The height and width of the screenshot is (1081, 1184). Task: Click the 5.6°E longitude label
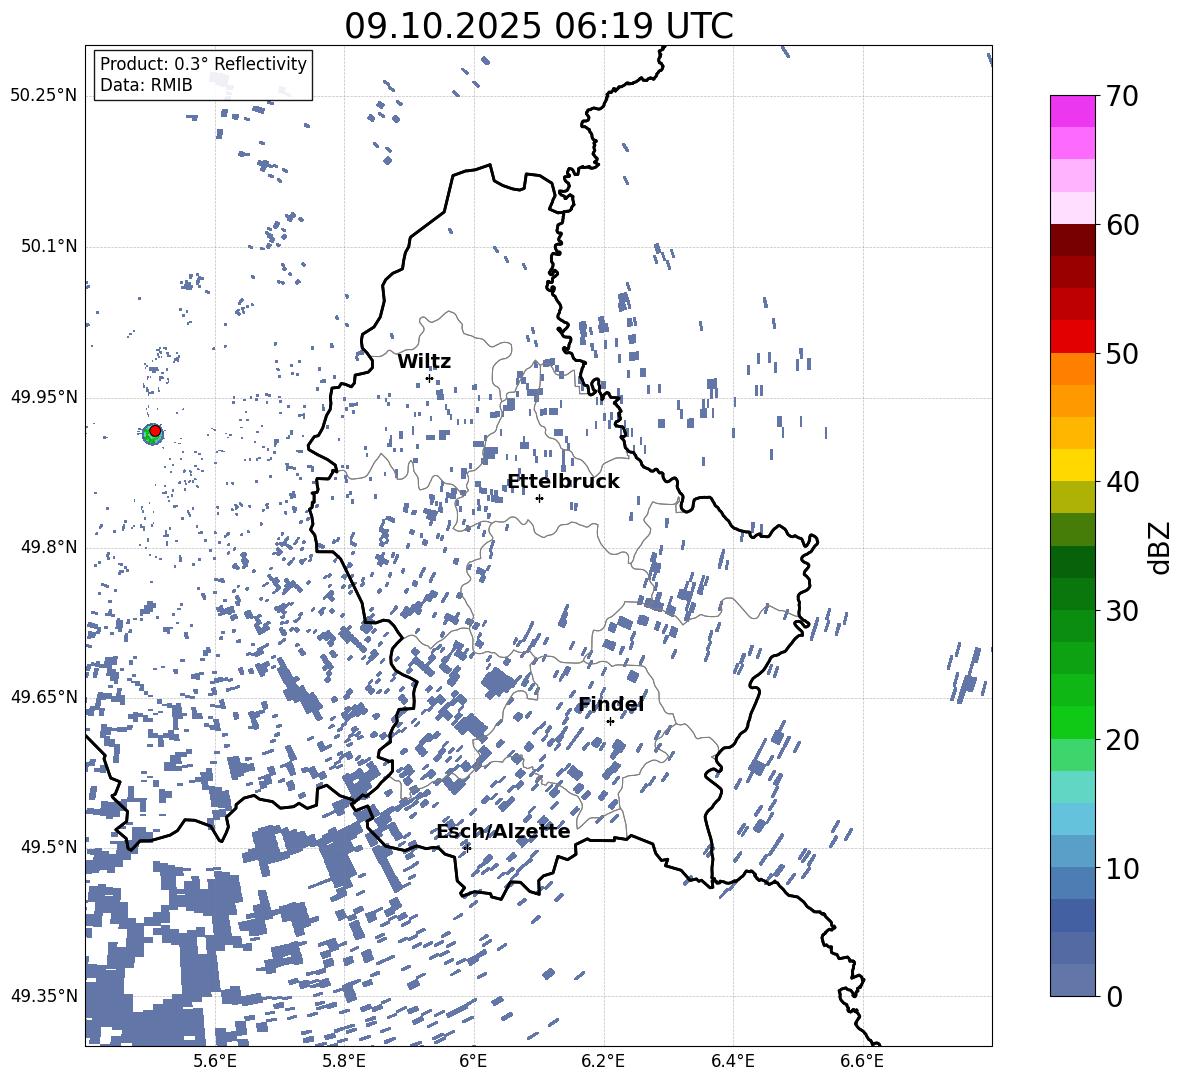[x=214, y=1061]
